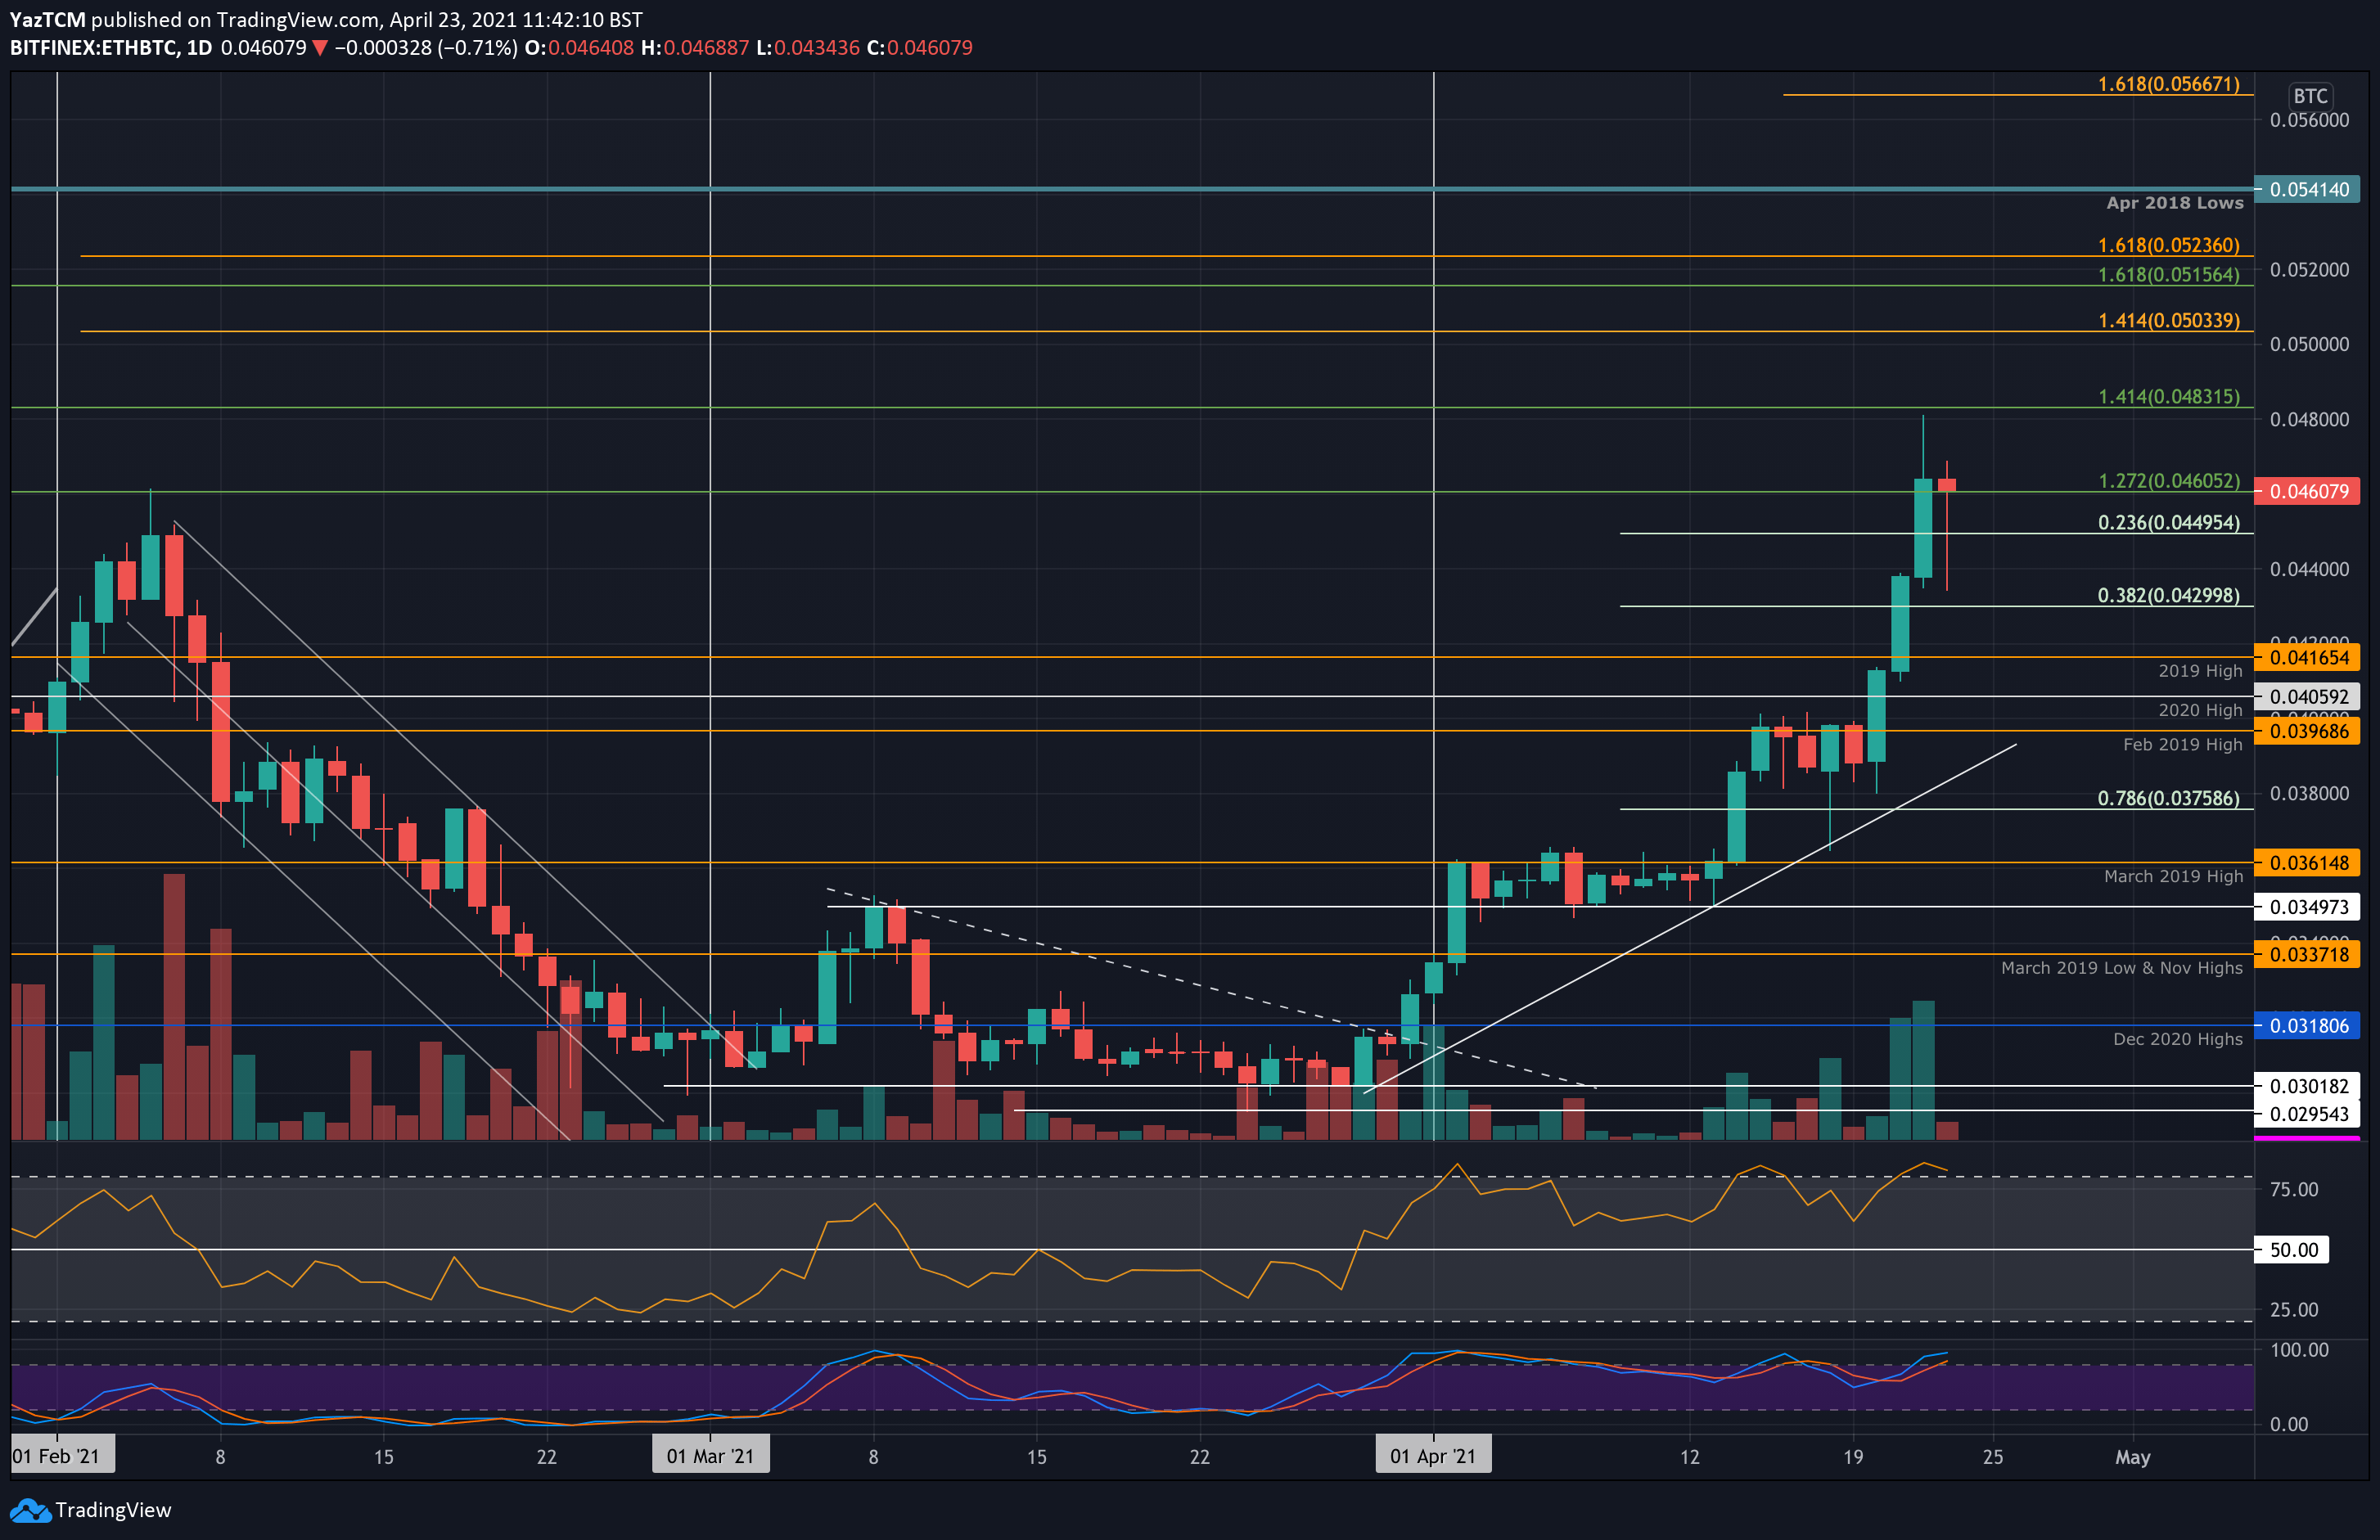
Task: Click the open value O:0.046408
Action: point(579,48)
